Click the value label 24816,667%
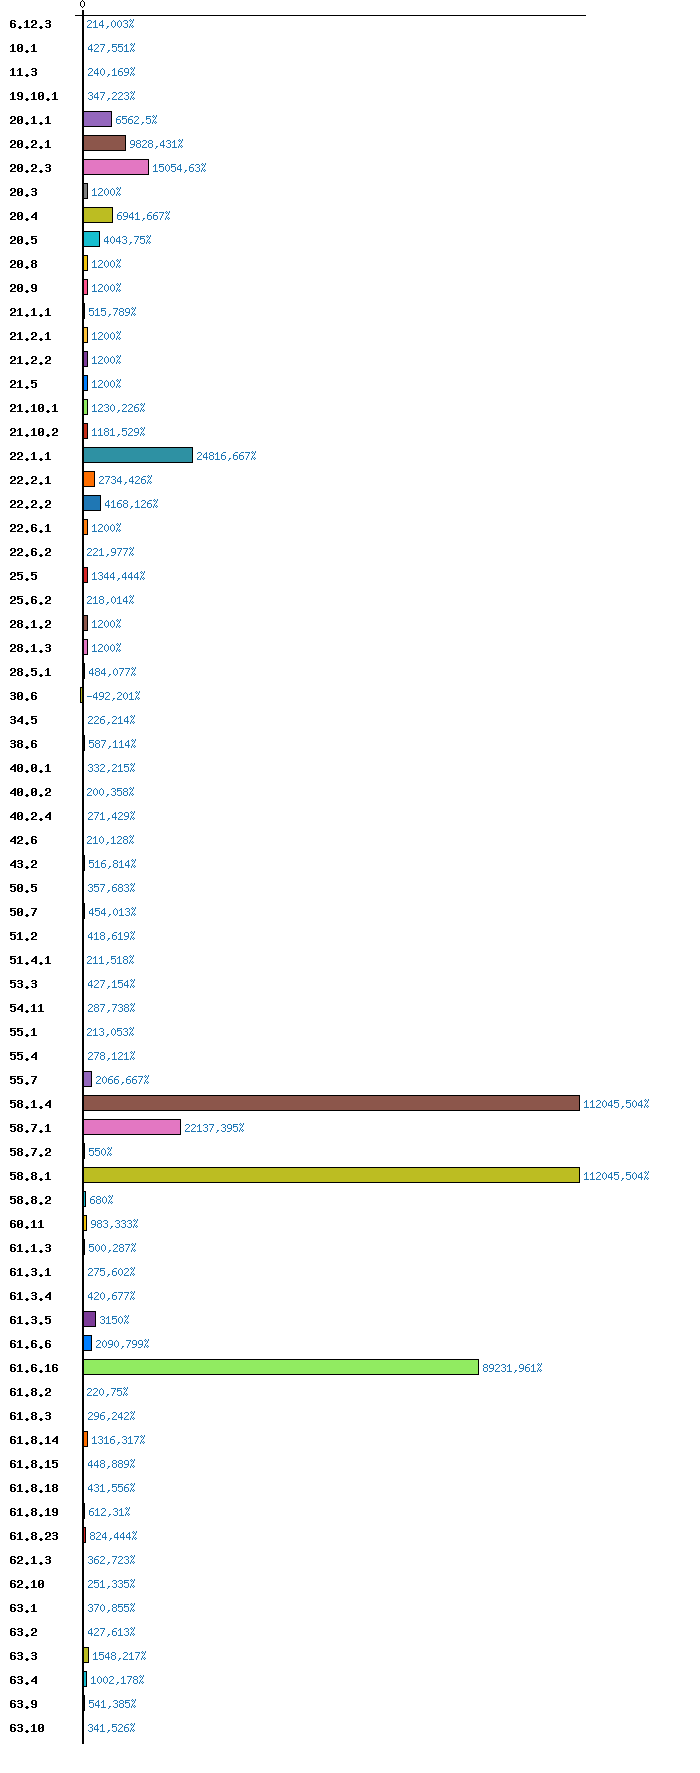 226,456
